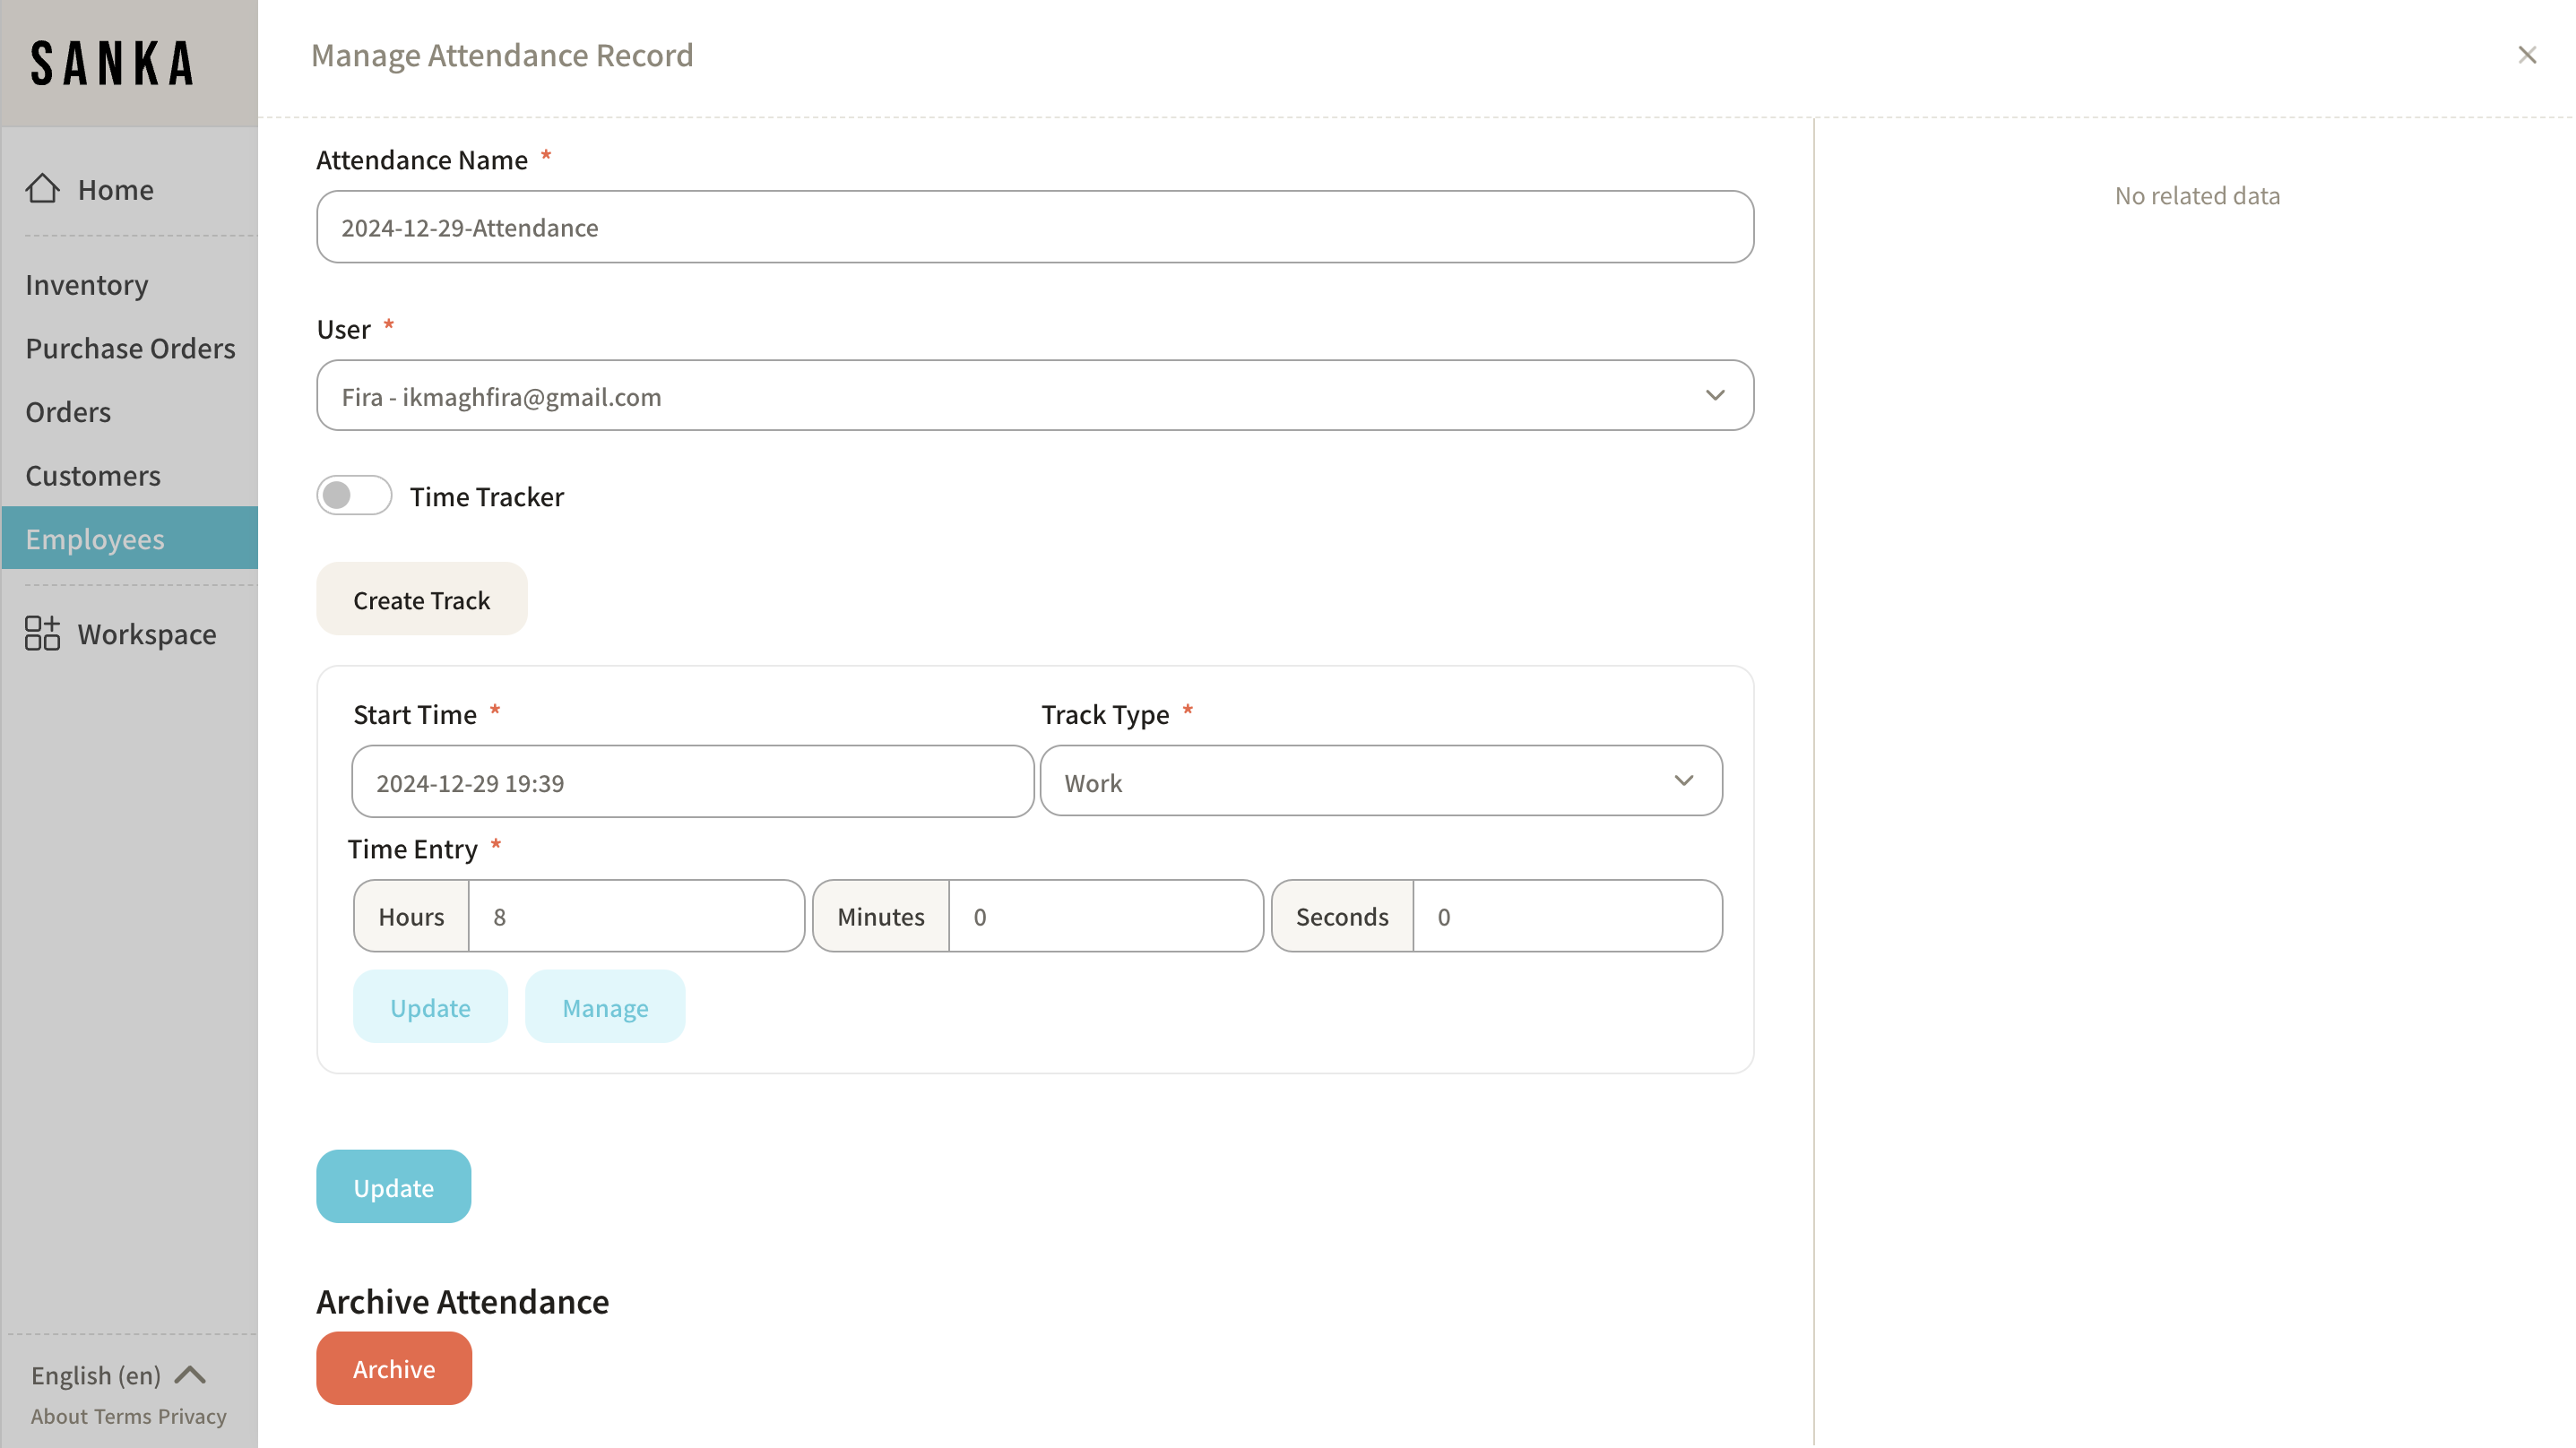
Task: Click the Home house icon
Action: [x=42, y=189]
